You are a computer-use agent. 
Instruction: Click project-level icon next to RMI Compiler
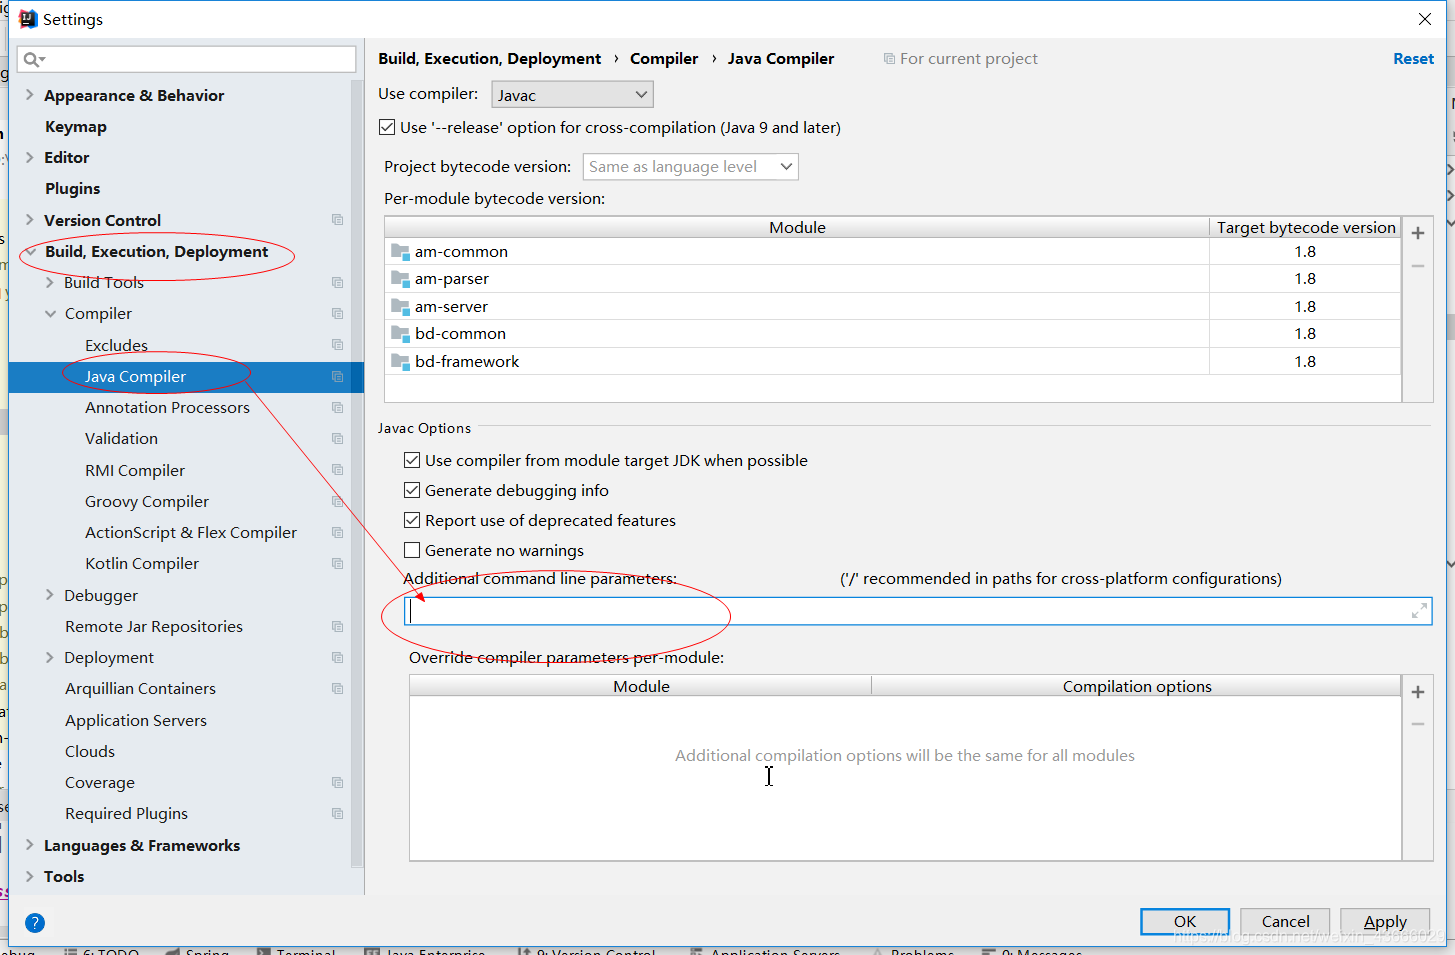[x=337, y=470]
